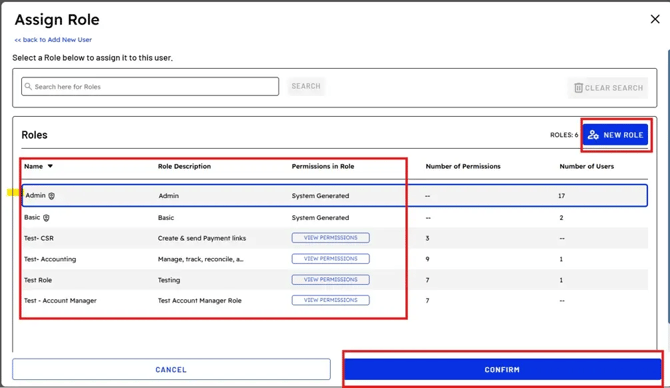The height and width of the screenshot is (388, 670).
Task: Click the Manage, track, reconcile description
Action: tap(200, 259)
